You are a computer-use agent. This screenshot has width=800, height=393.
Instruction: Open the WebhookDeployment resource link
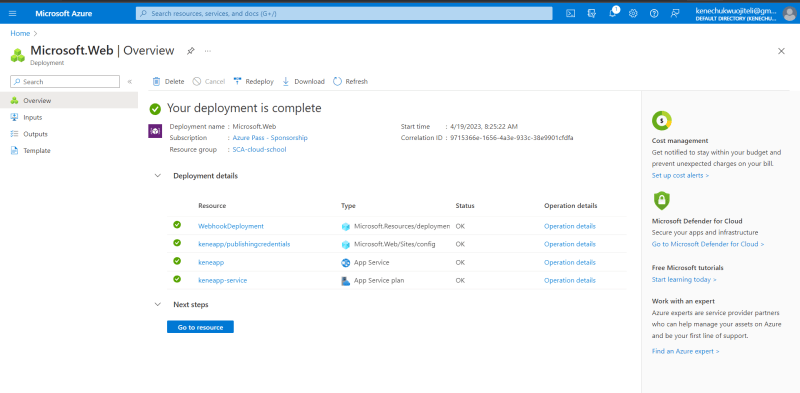point(231,226)
